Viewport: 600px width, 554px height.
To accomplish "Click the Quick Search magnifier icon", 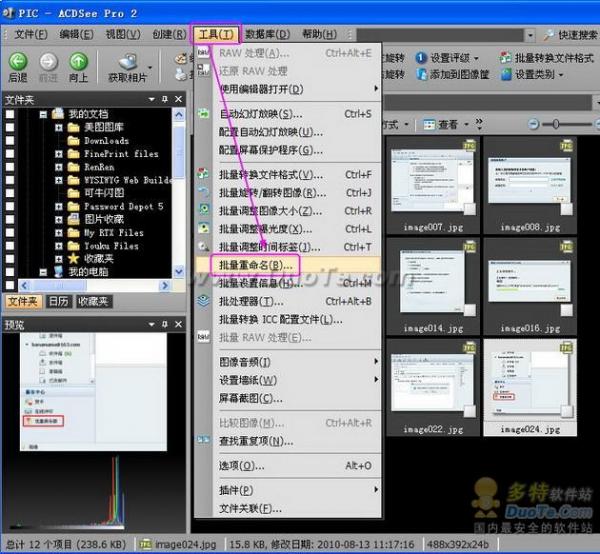I will (x=548, y=35).
